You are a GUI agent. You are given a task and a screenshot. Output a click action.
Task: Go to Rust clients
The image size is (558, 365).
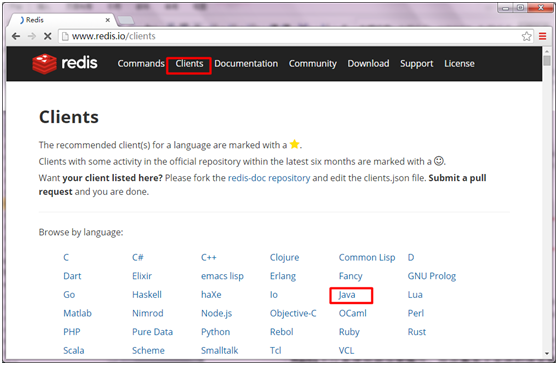tap(417, 332)
